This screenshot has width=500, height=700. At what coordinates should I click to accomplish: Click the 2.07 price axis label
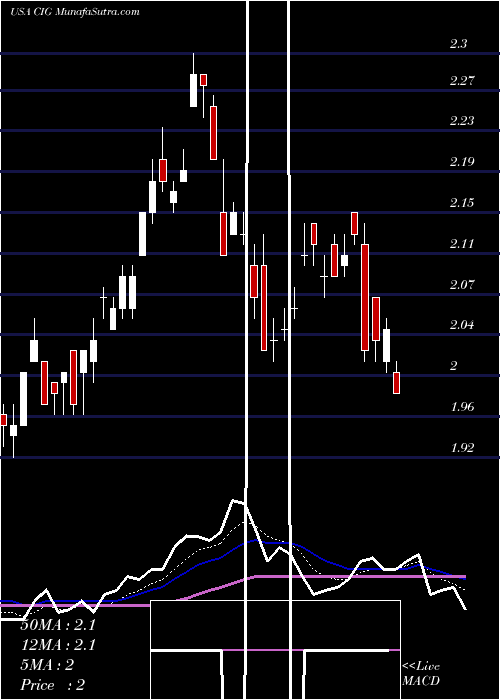pyautogui.click(x=462, y=284)
